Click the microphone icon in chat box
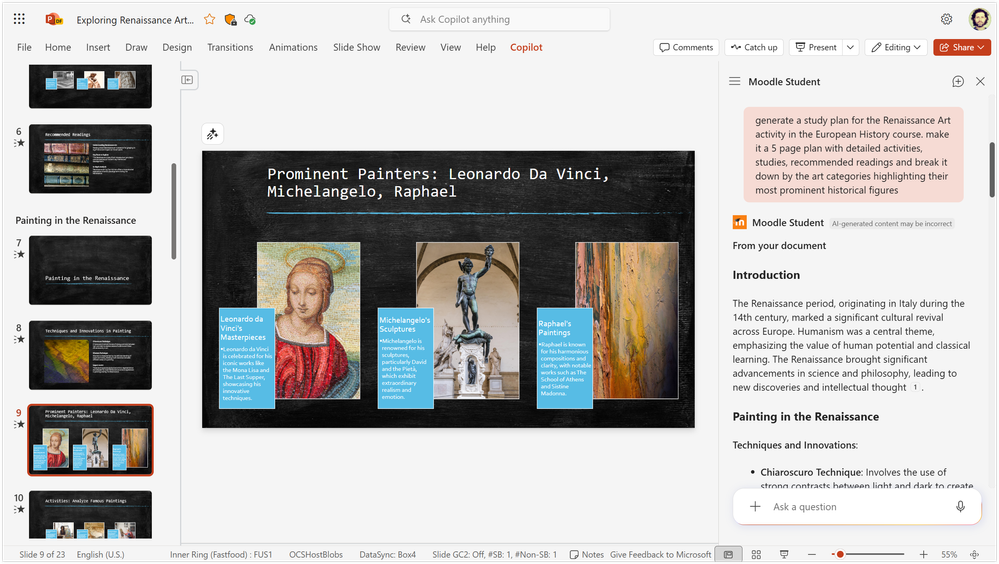999x564 pixels. pyautogui.click(x=960, y=507)
